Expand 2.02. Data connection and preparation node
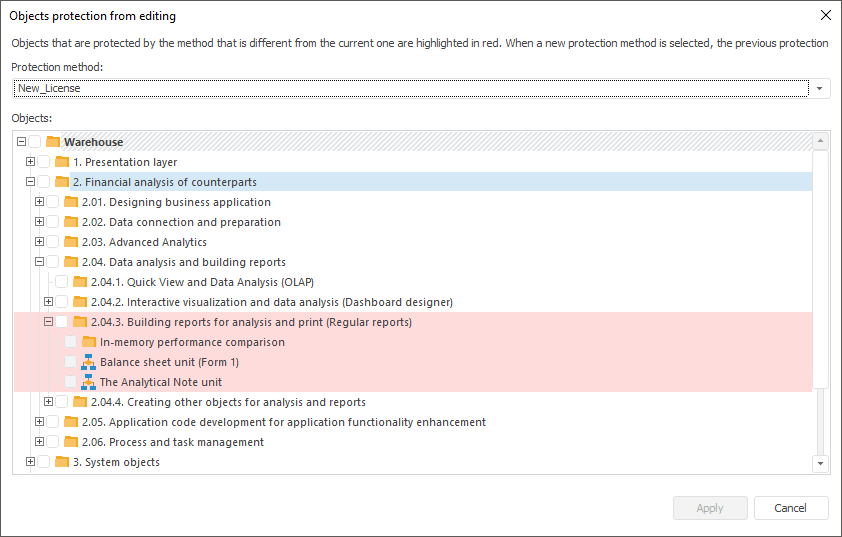 39,222
